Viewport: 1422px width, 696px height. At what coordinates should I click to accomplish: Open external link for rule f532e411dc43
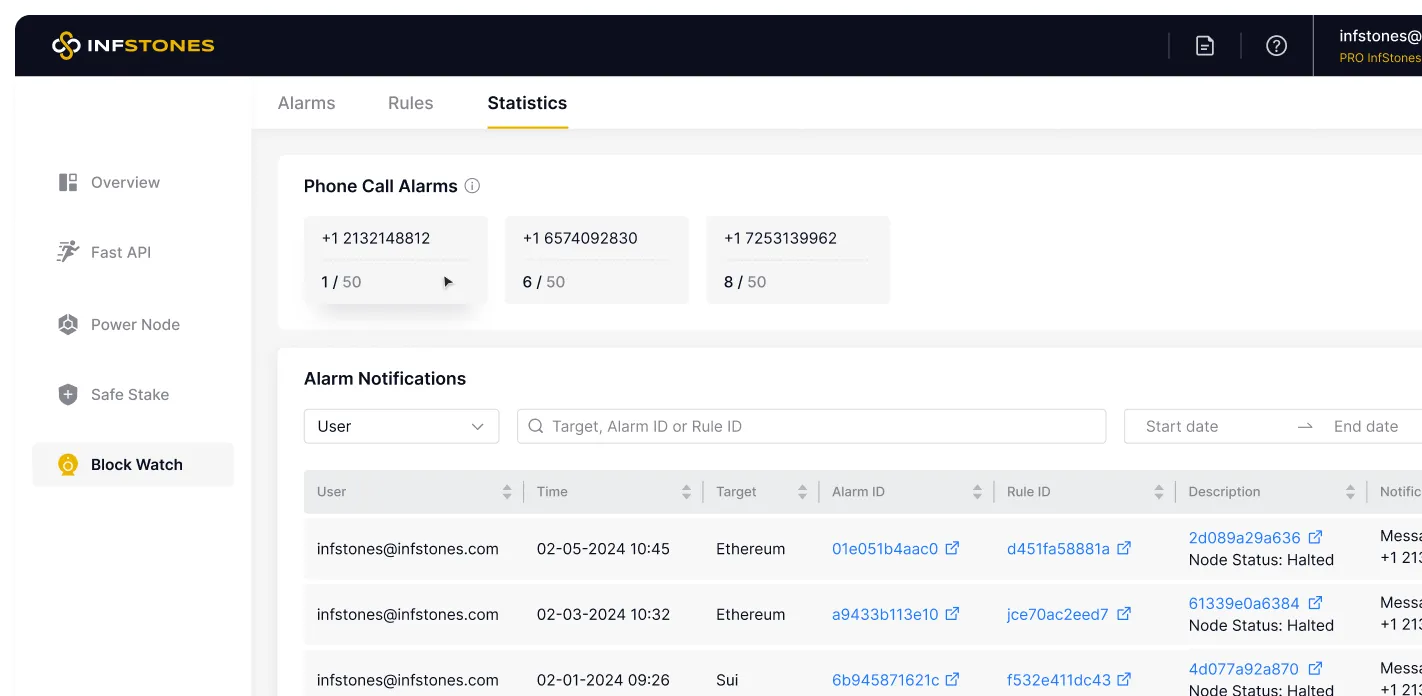1125,680
